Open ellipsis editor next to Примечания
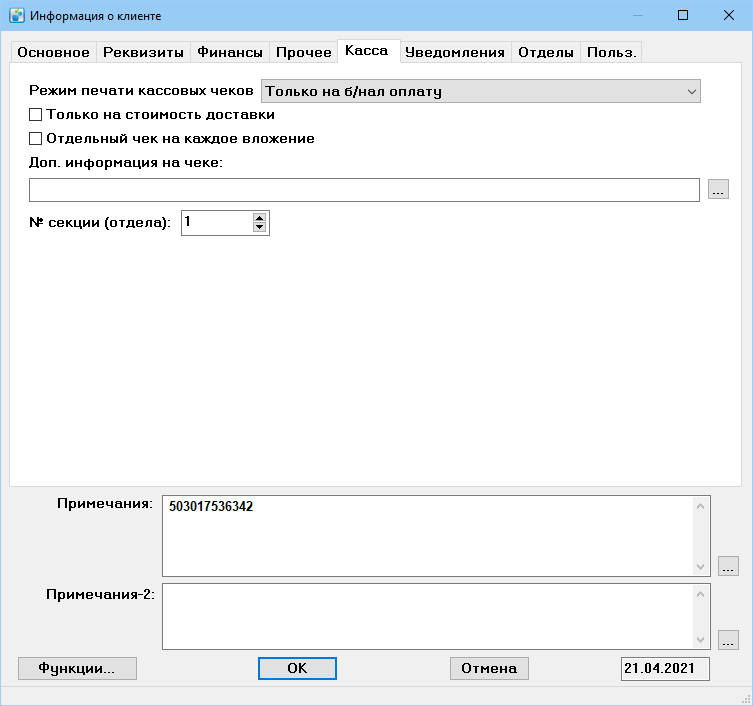This screenshot has height=706, width=753. click(728, 566)
